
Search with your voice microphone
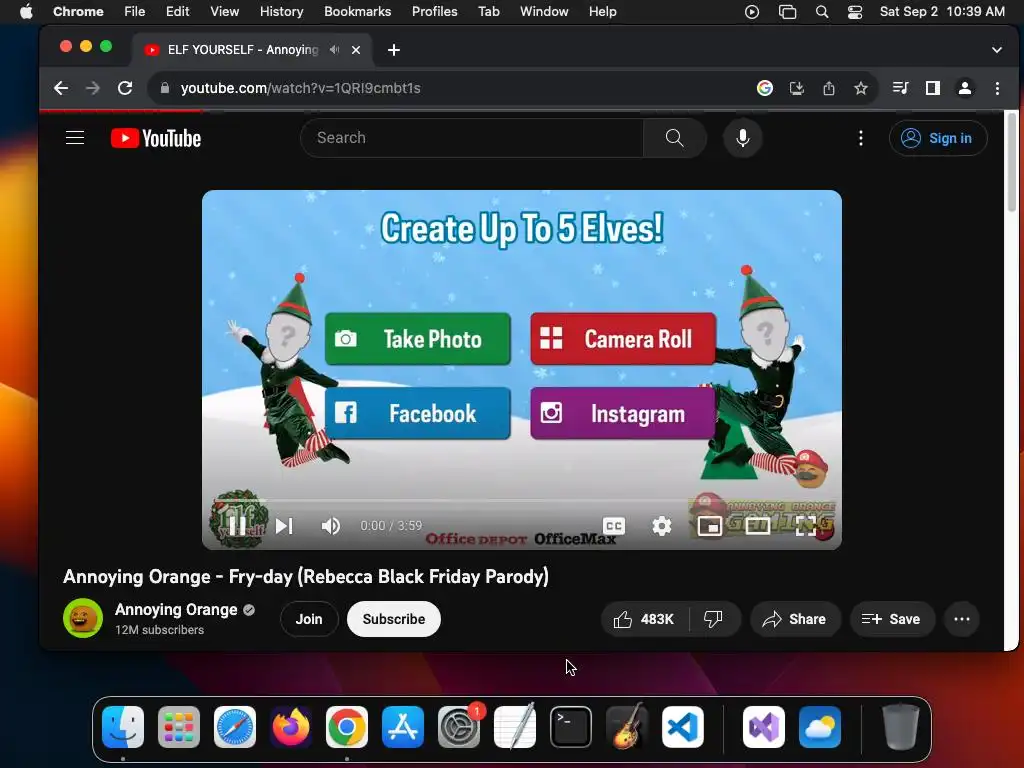743,138
